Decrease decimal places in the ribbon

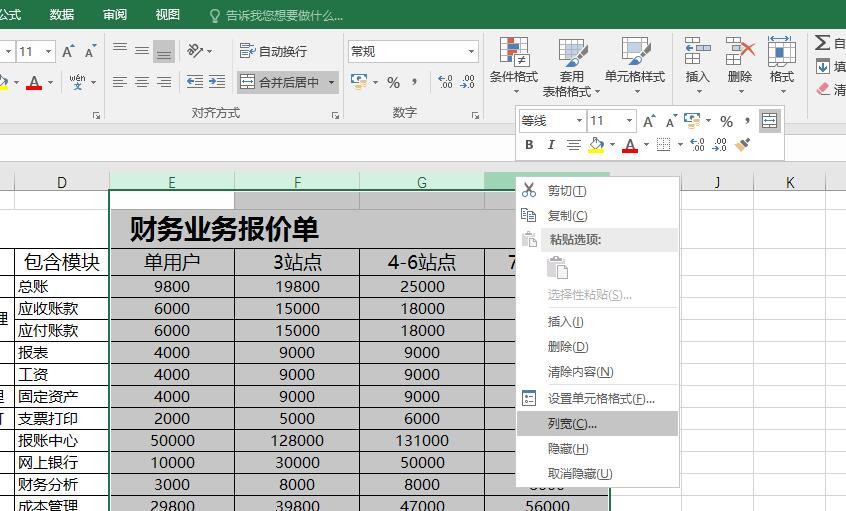[467, 82]
